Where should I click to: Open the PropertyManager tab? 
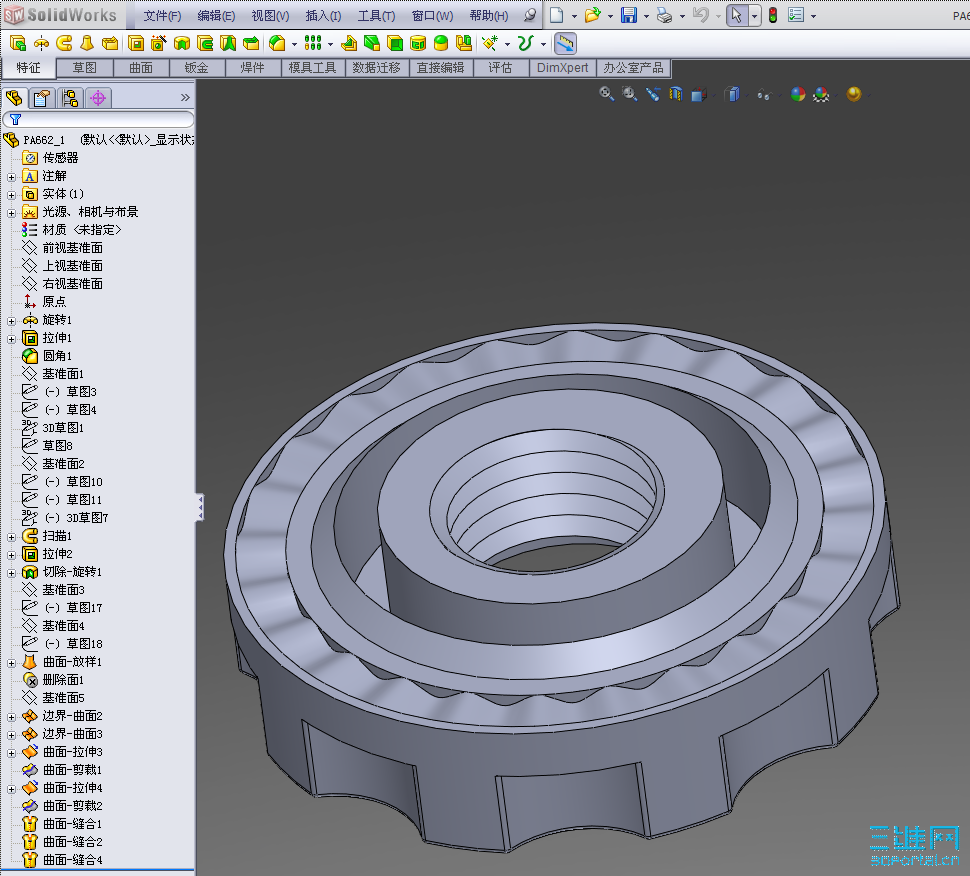[42, 98]
